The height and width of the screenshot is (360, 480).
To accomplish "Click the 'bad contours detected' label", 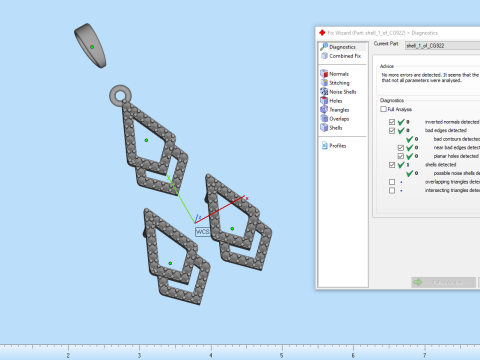I will [x=457, y=139].
